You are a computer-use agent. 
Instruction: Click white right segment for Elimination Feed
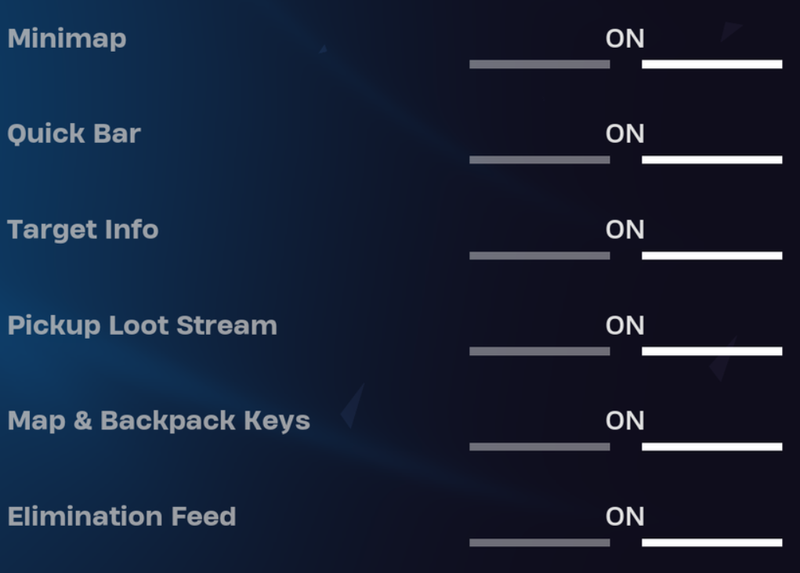[x=711, y=543]
